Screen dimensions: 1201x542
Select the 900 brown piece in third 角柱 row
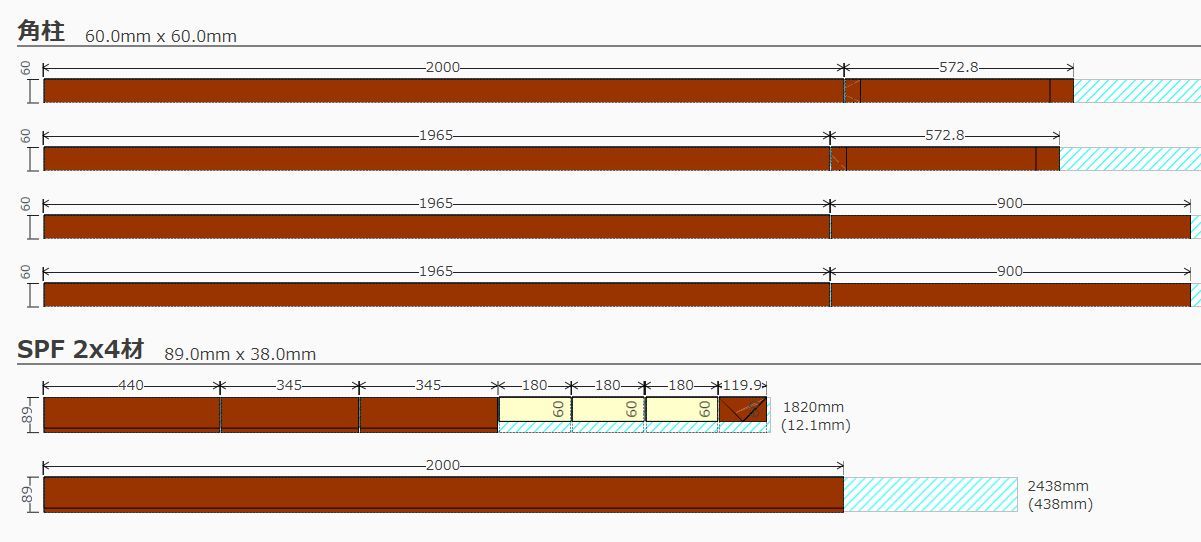[1011, 226]
